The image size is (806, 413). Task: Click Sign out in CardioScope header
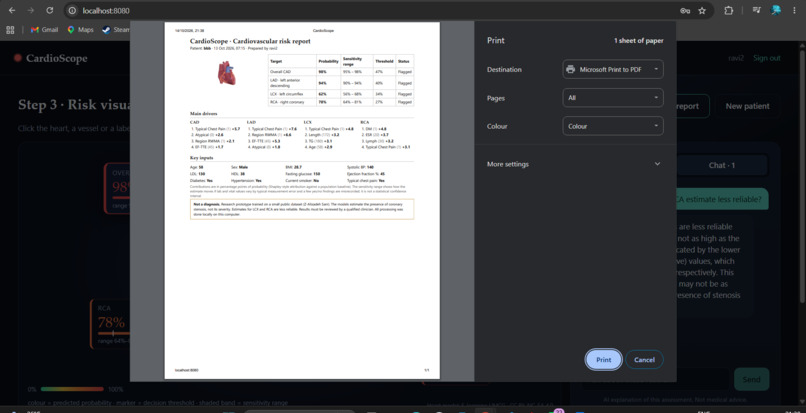(767, 58)
